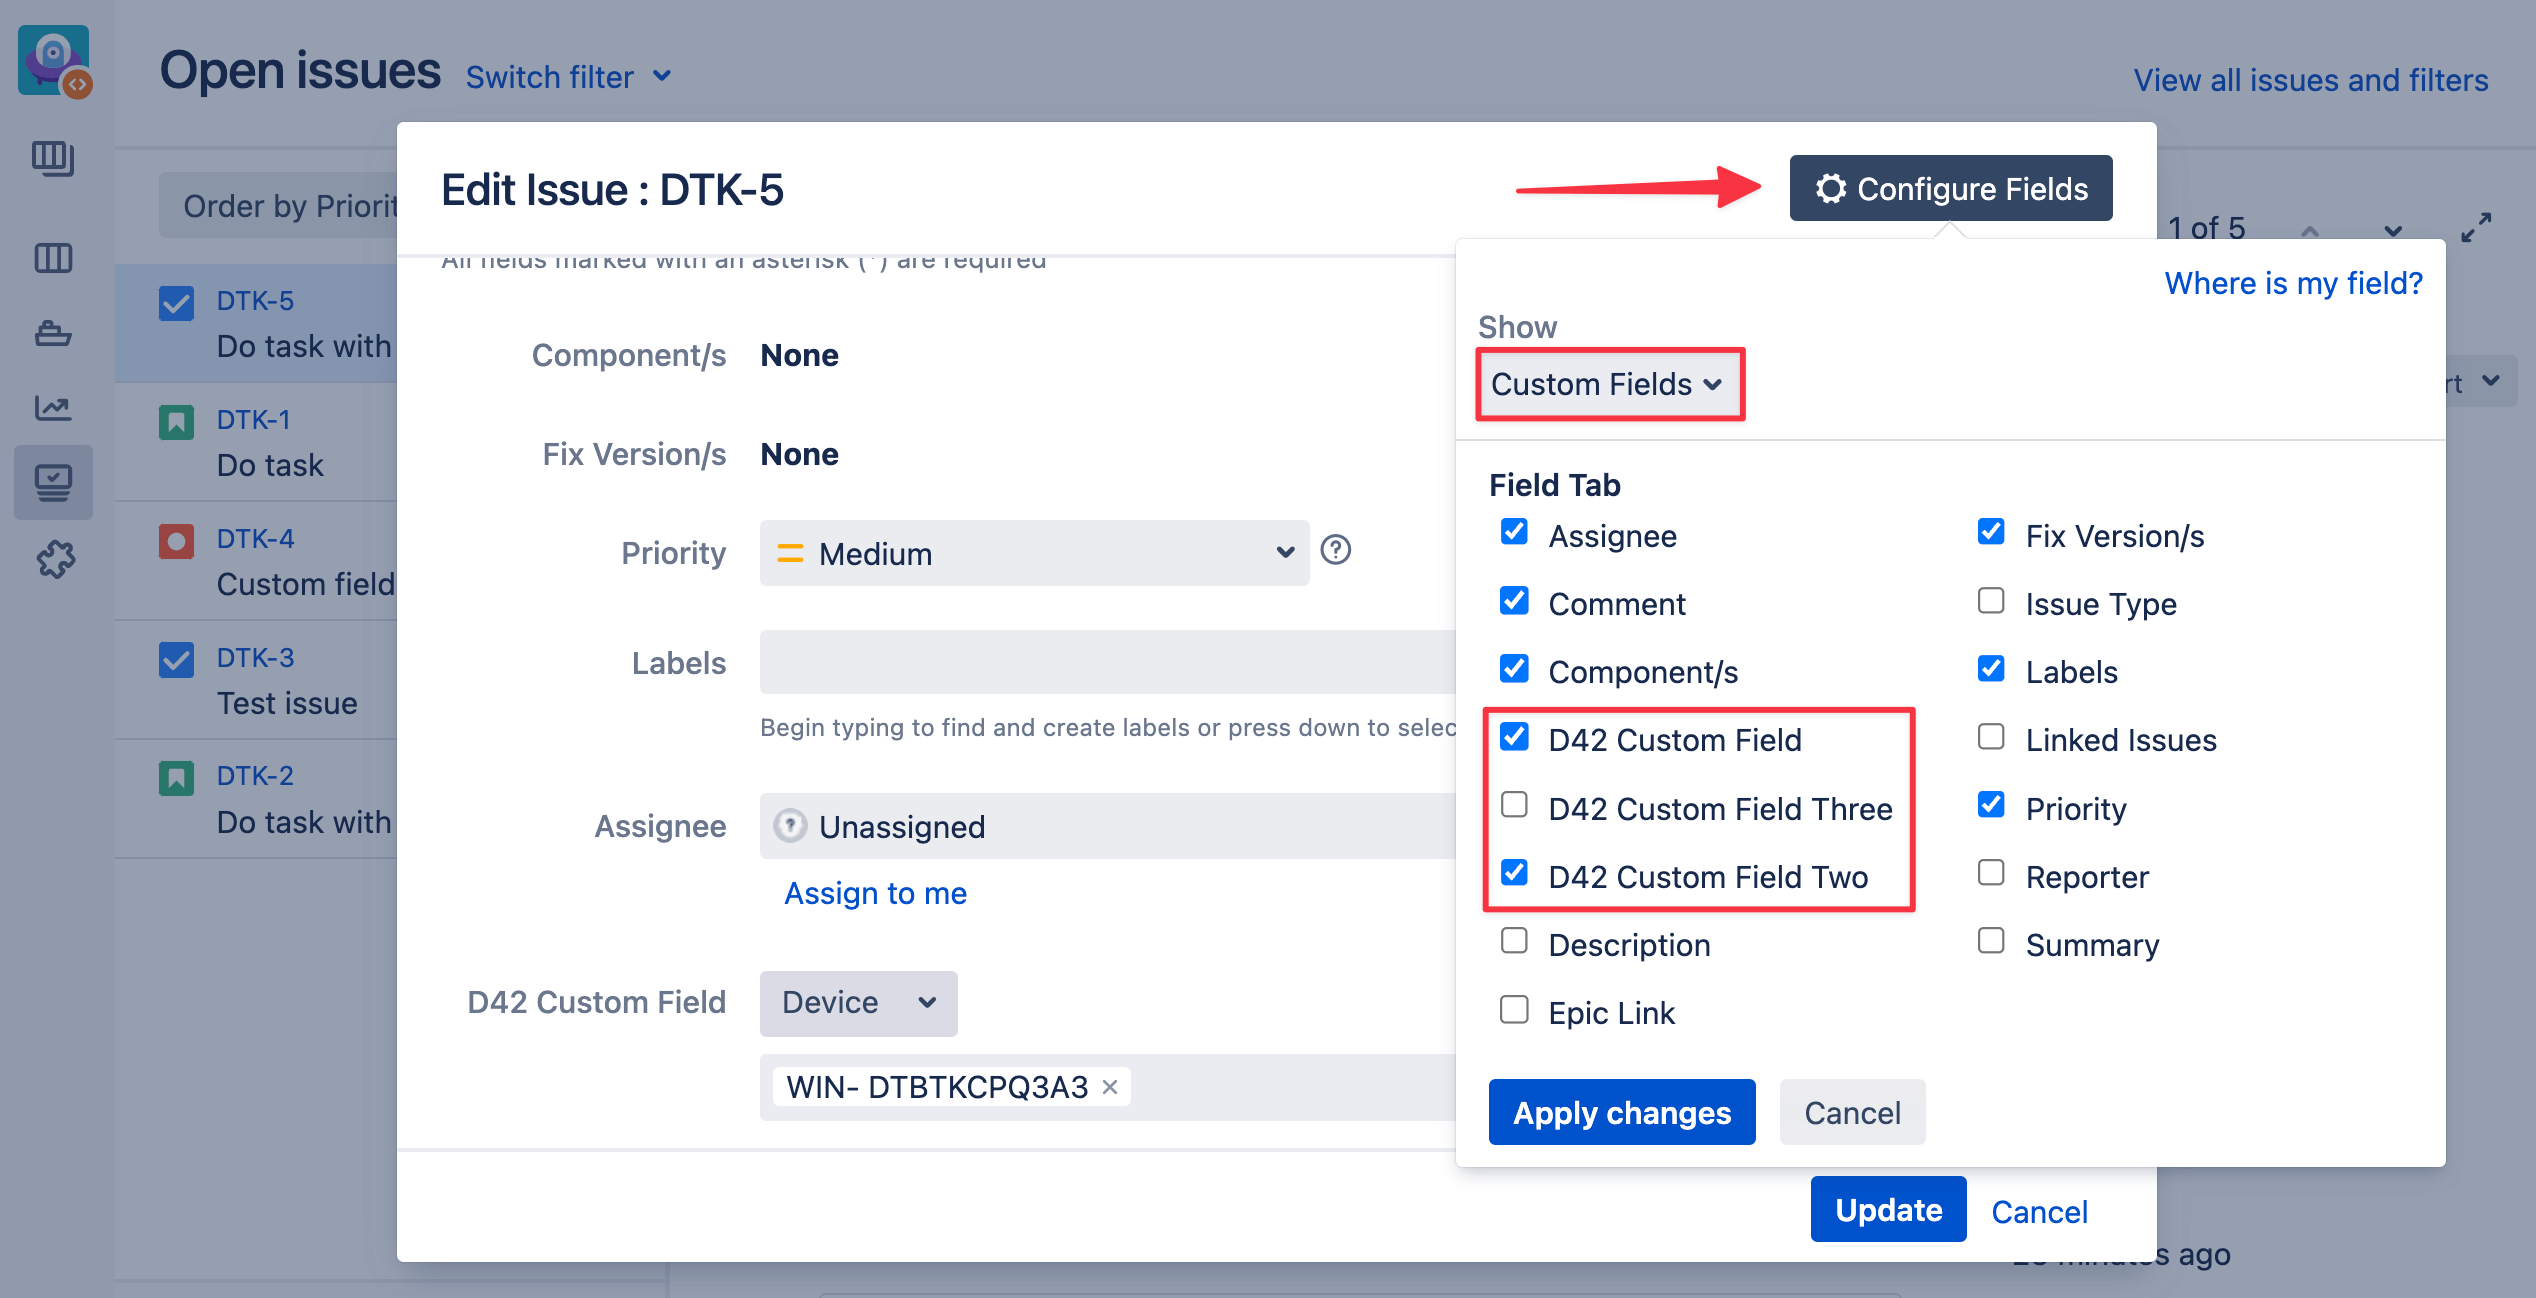Click the Apply changes button
2536x1298 pixels.
(x=1621, y=1112)
